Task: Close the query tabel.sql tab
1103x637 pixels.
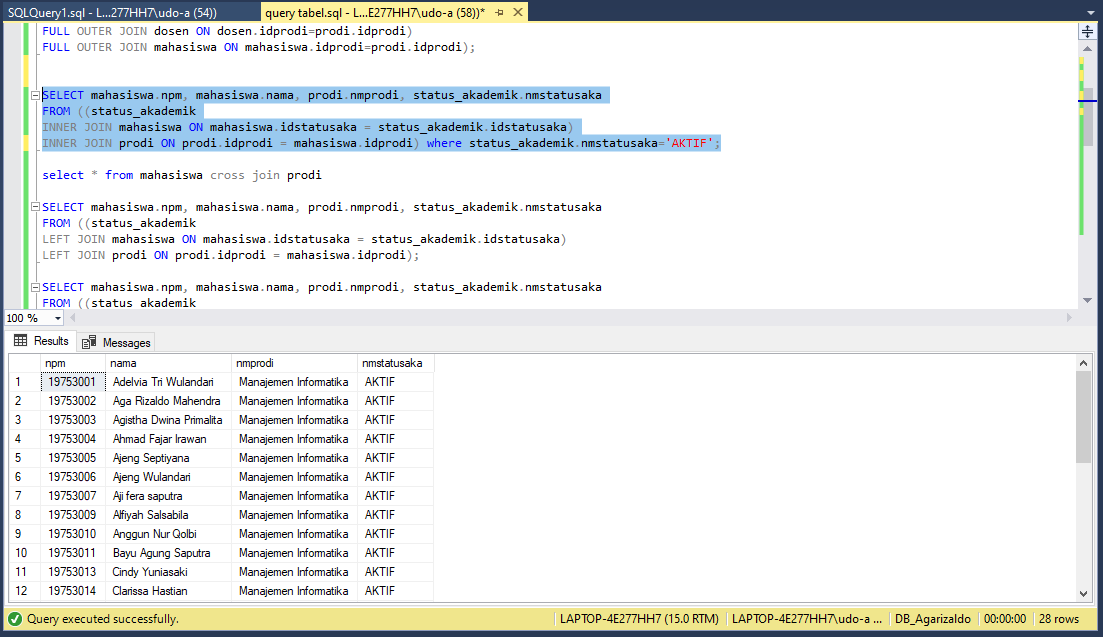Action: click(x=518, y=13)
